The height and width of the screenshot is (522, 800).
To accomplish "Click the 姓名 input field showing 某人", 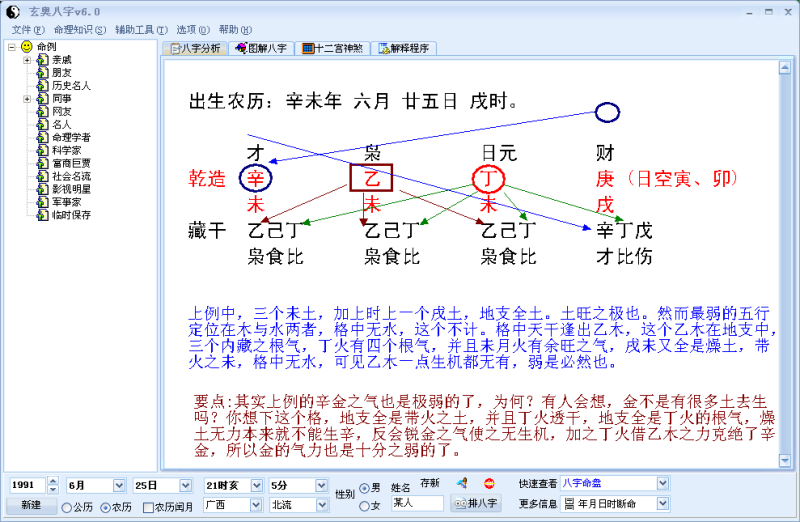I will coord(417,504).
